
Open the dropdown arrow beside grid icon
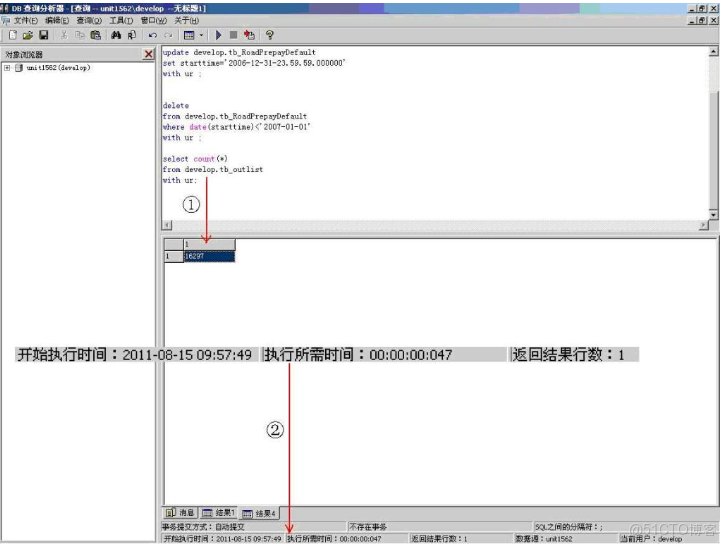(201, 35)
